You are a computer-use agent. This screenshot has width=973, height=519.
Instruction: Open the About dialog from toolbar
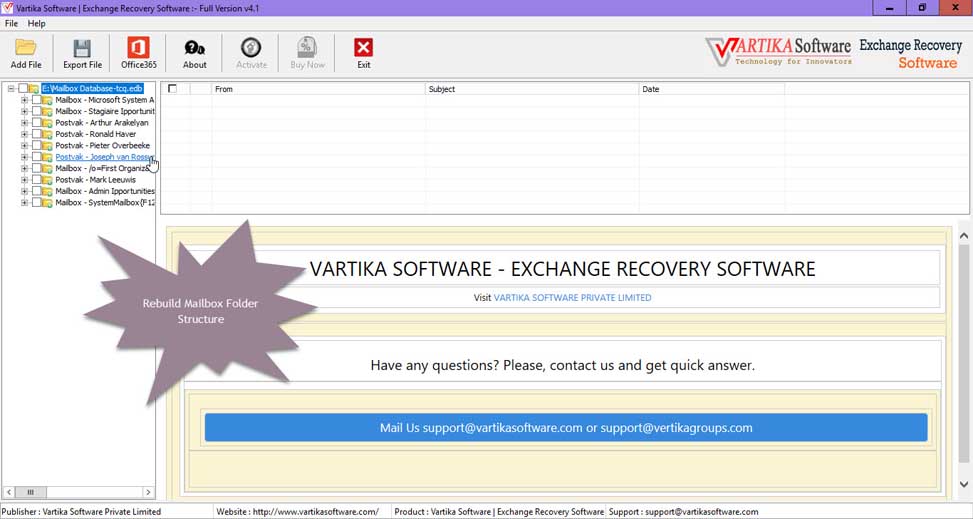pyautogui.click(x=194, y=53)
